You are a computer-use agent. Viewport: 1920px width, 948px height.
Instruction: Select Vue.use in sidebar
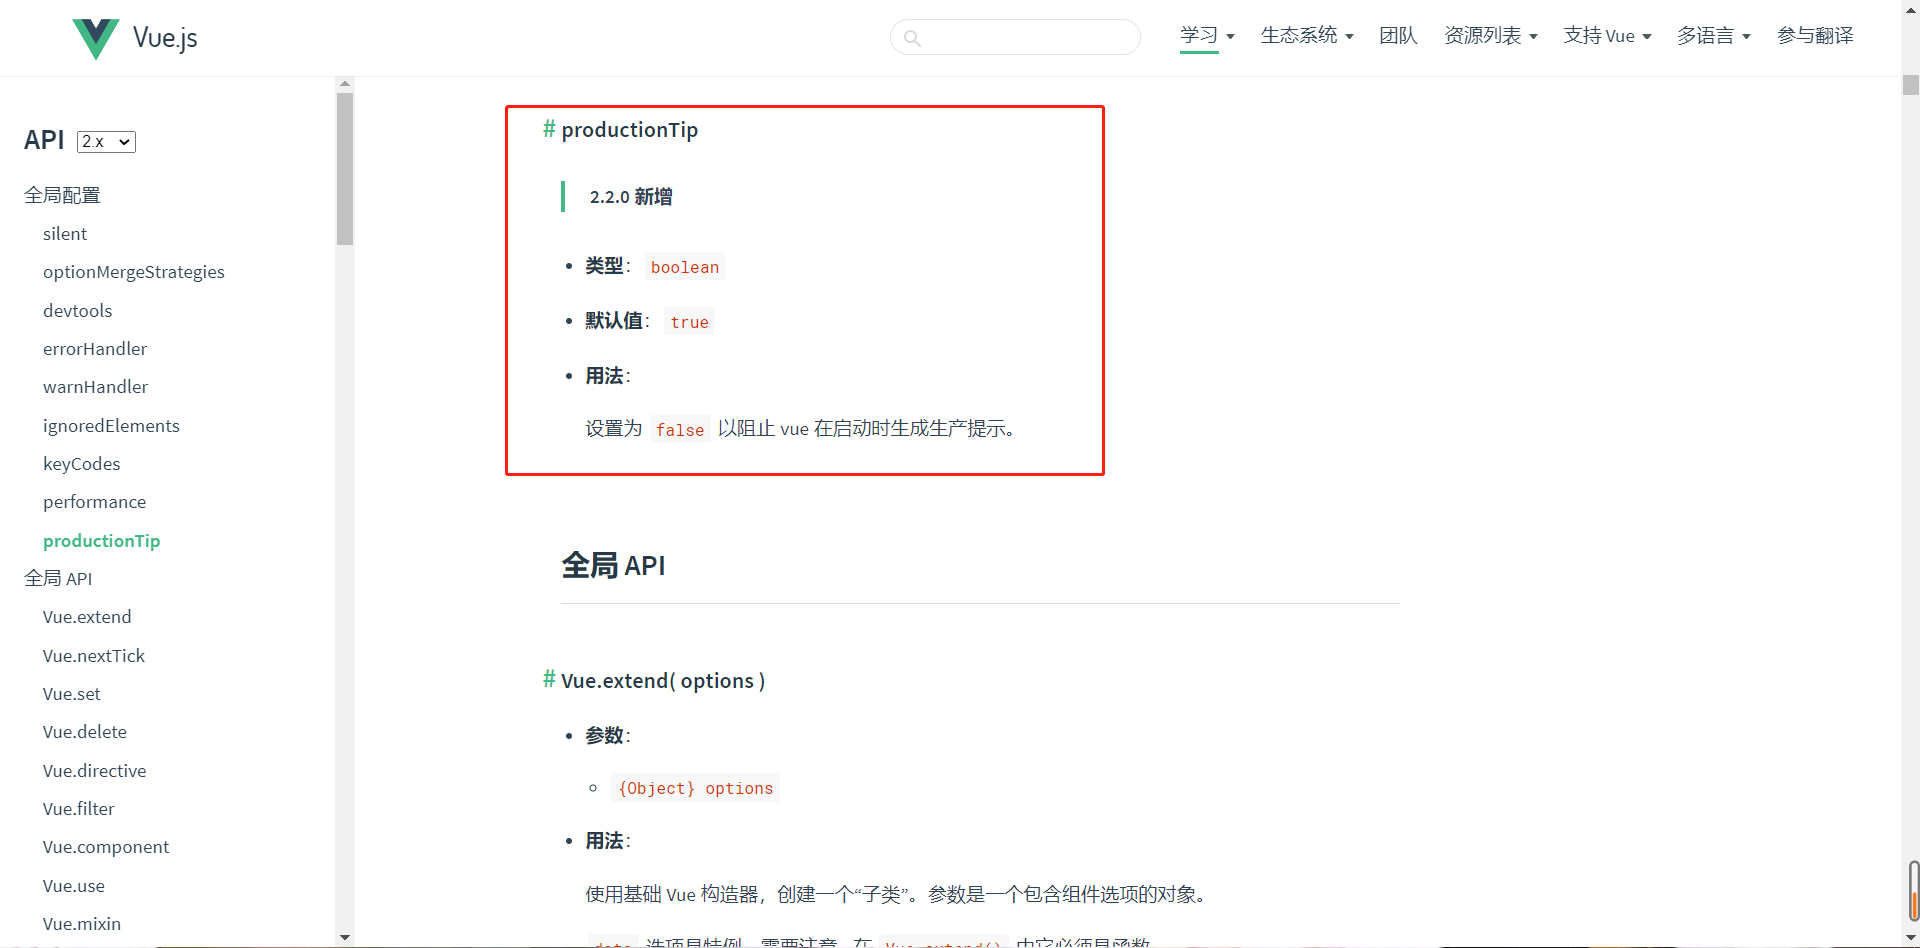[x=74, y=886]
